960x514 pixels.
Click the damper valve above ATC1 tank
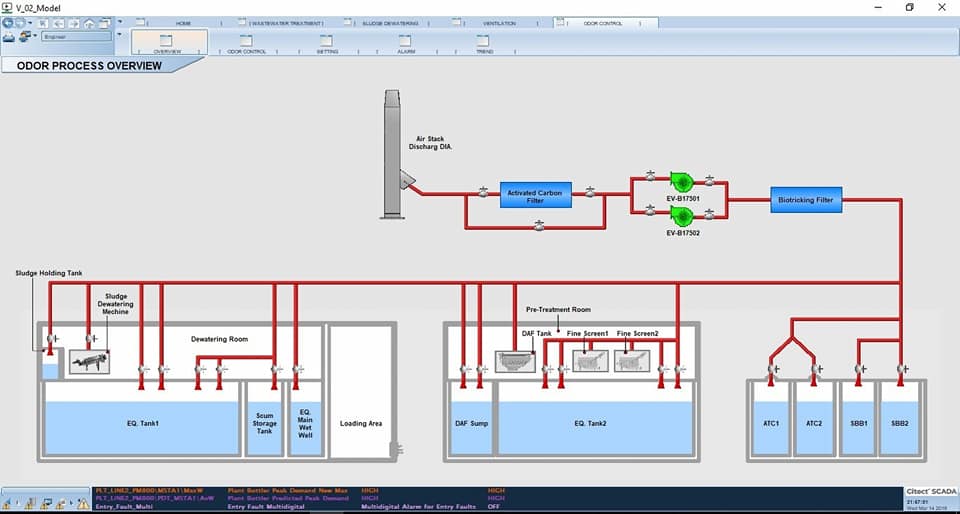click(773, 370)
